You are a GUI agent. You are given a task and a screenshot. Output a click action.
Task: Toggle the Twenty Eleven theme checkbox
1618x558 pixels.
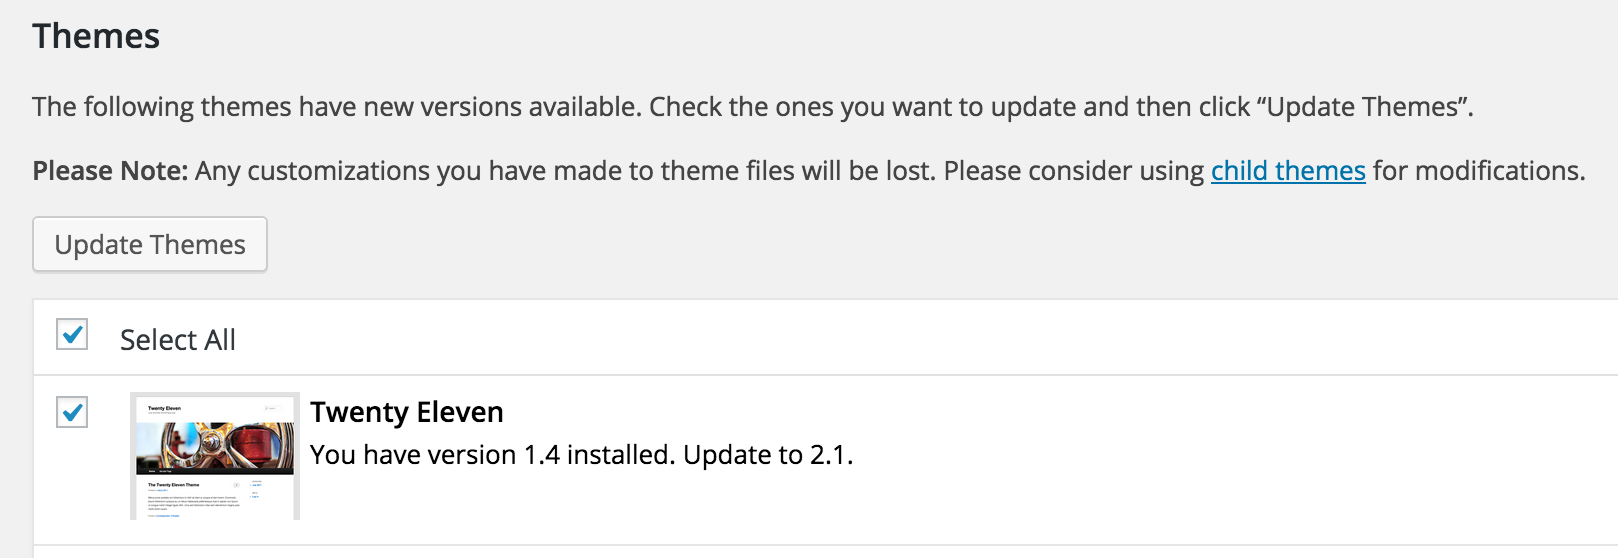click(72, 412)
